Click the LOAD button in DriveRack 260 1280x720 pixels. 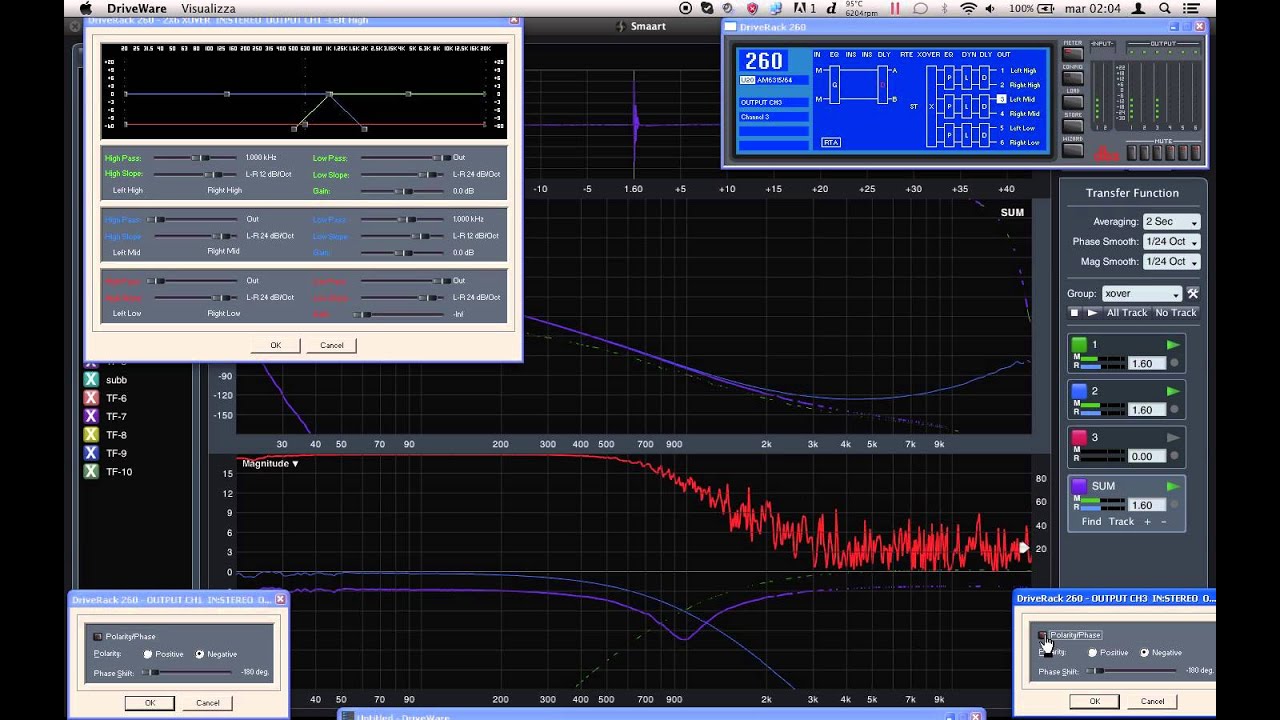pyautogui.click(x=1073, y=102)
